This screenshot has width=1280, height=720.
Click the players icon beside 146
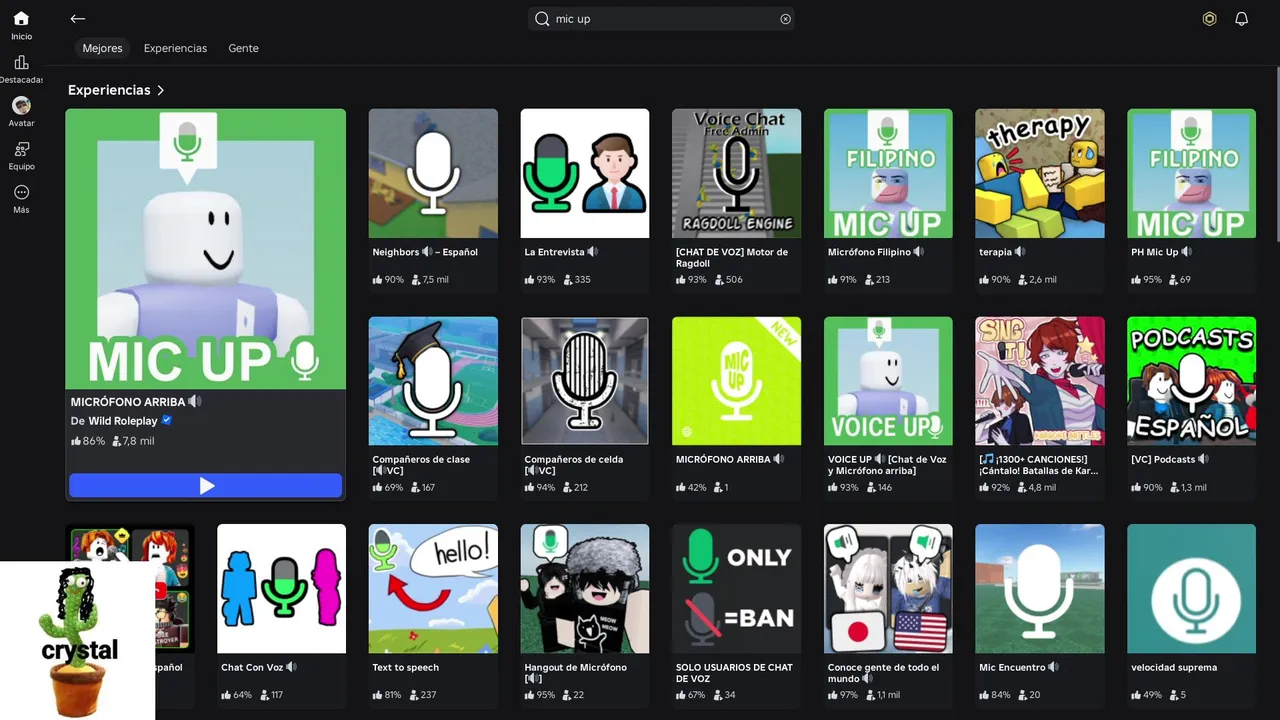(872, 488)
